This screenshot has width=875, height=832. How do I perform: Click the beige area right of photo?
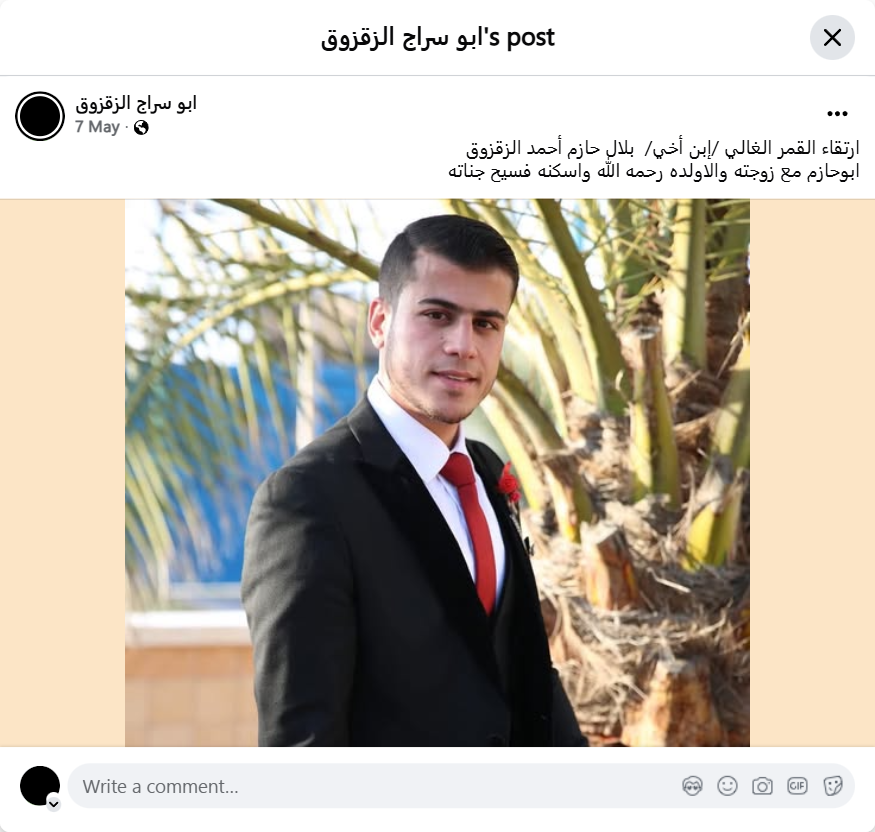[812, 473]
